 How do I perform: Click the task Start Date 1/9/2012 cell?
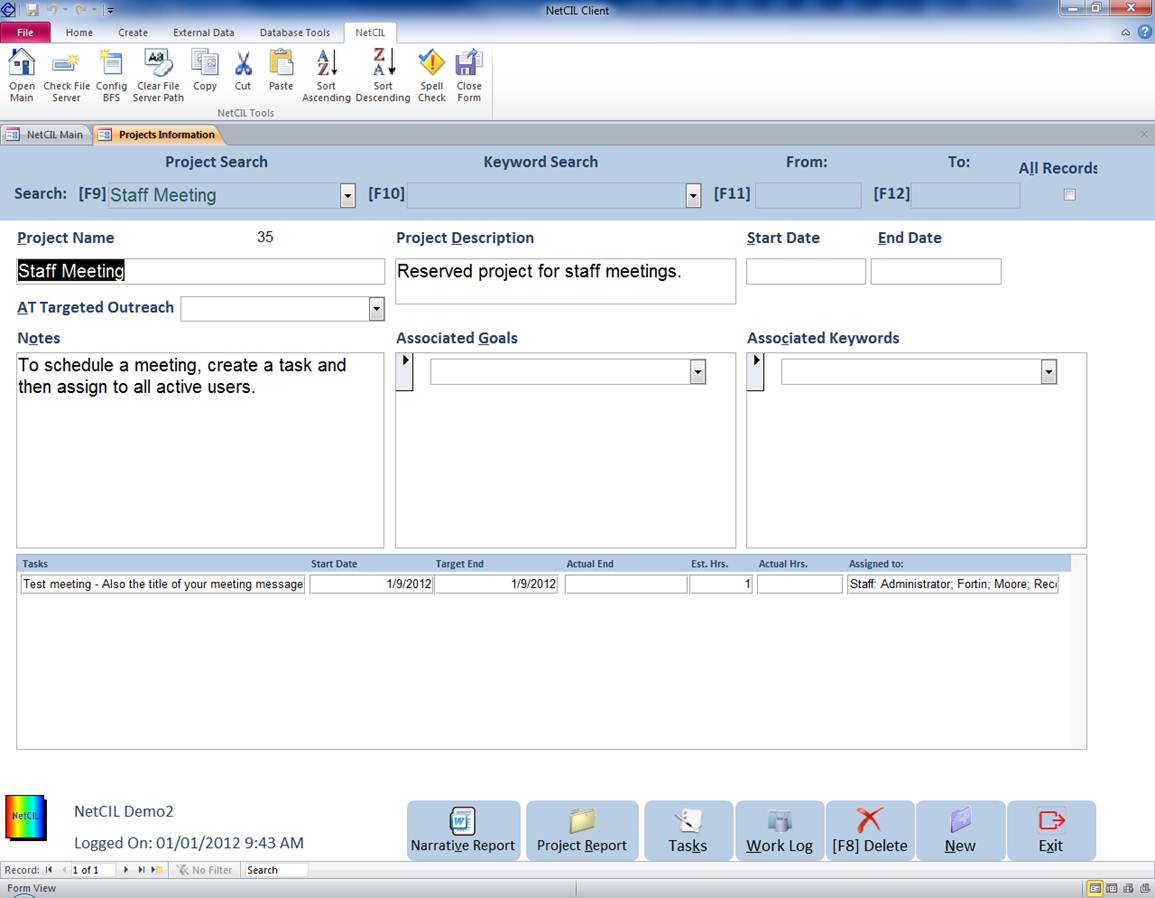click(371, 584)
